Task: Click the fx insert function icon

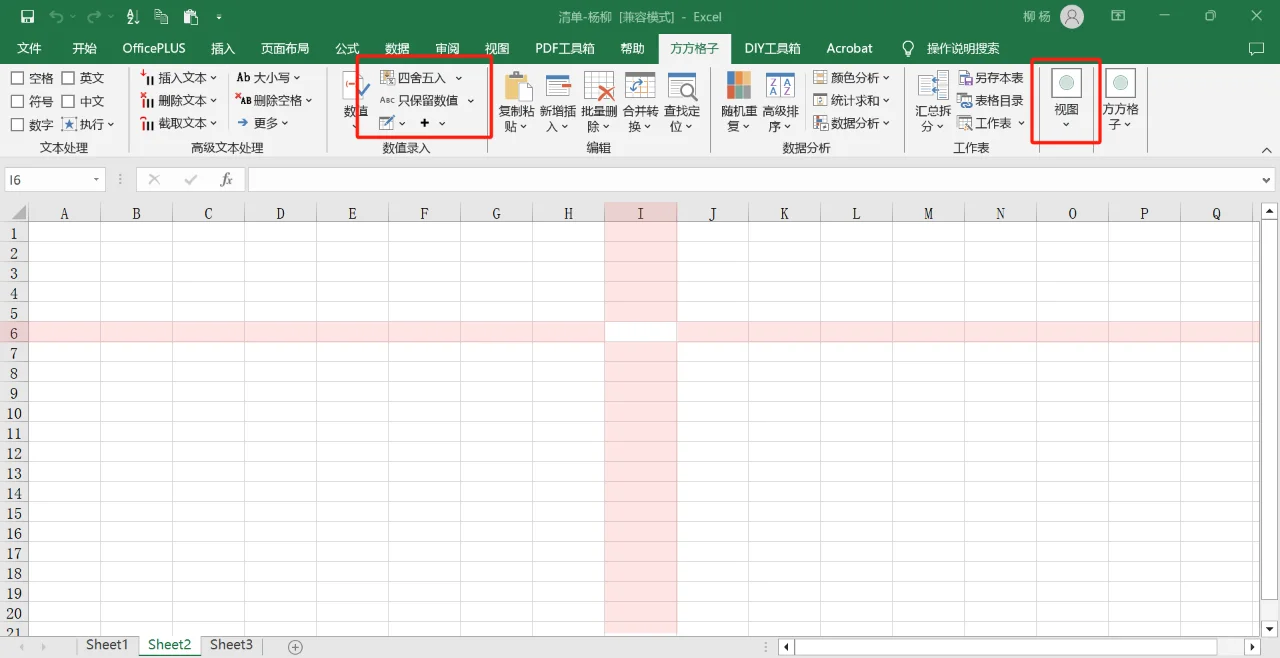Action: coord(227,180)
